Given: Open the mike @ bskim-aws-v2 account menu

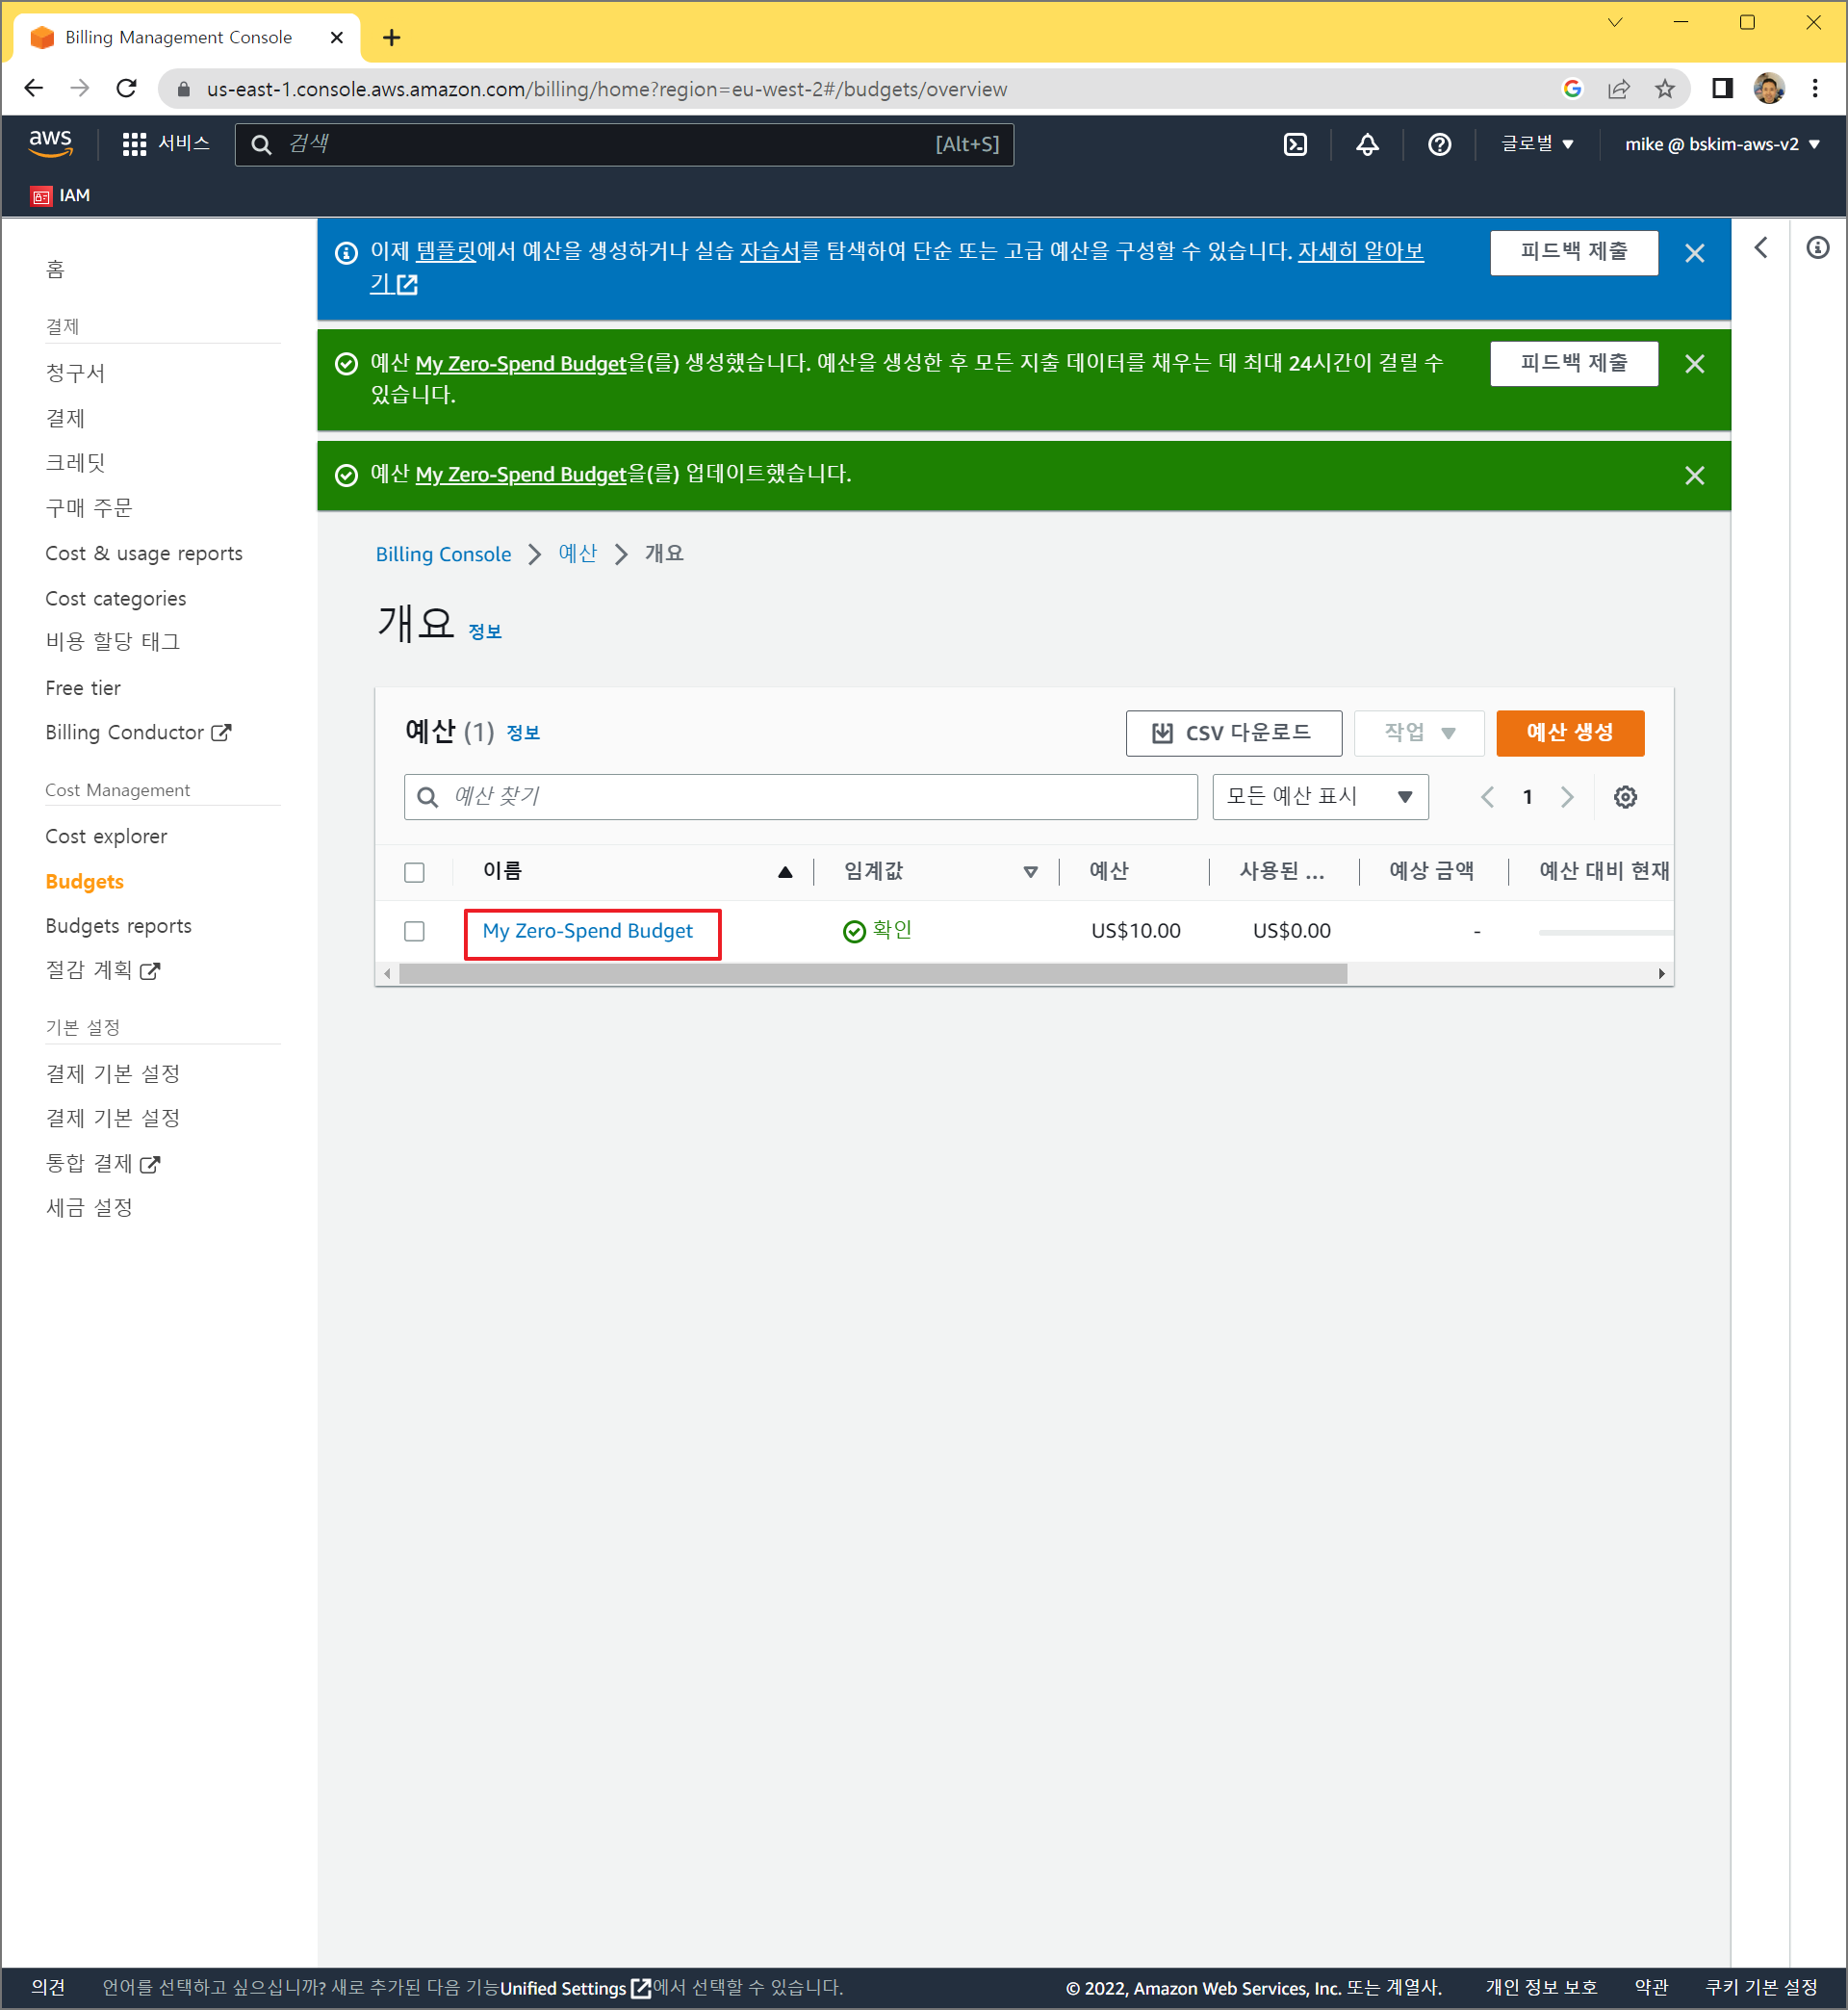Looking at the screenshot, I should pyautogui.click(x=1721, y=144).
